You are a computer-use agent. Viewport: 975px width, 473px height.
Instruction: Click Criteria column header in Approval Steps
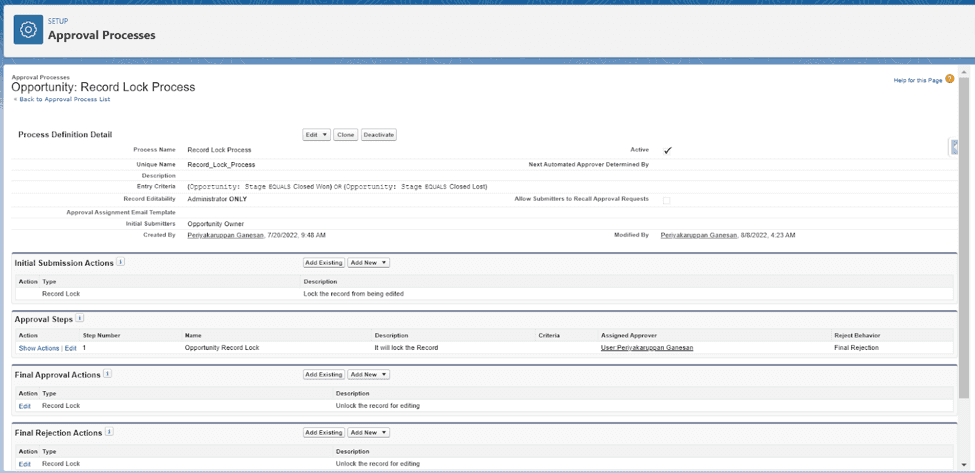click(549, 336)
